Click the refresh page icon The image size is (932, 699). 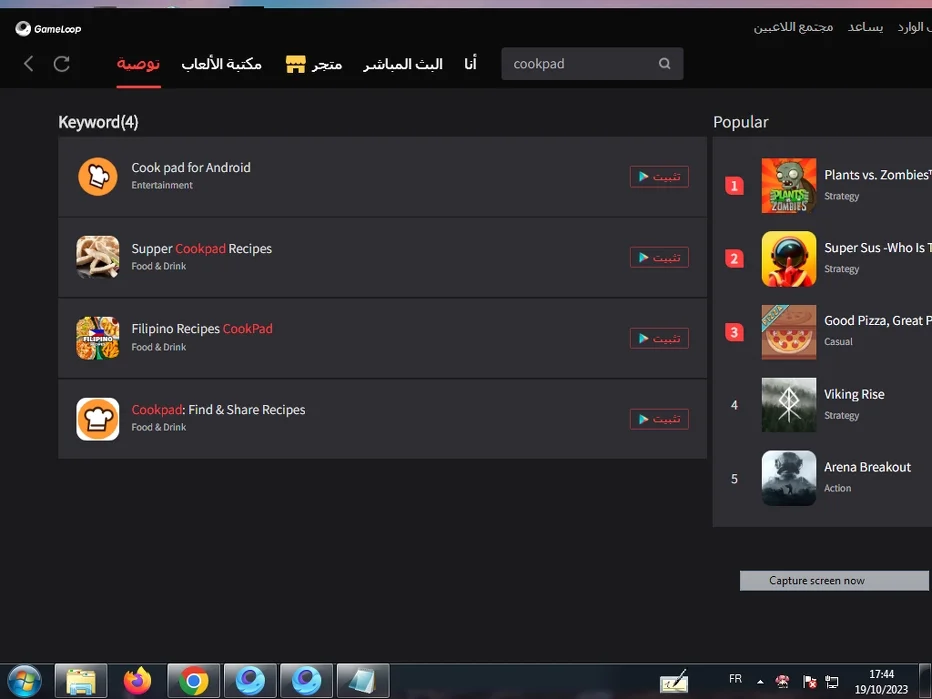point(62,64)
